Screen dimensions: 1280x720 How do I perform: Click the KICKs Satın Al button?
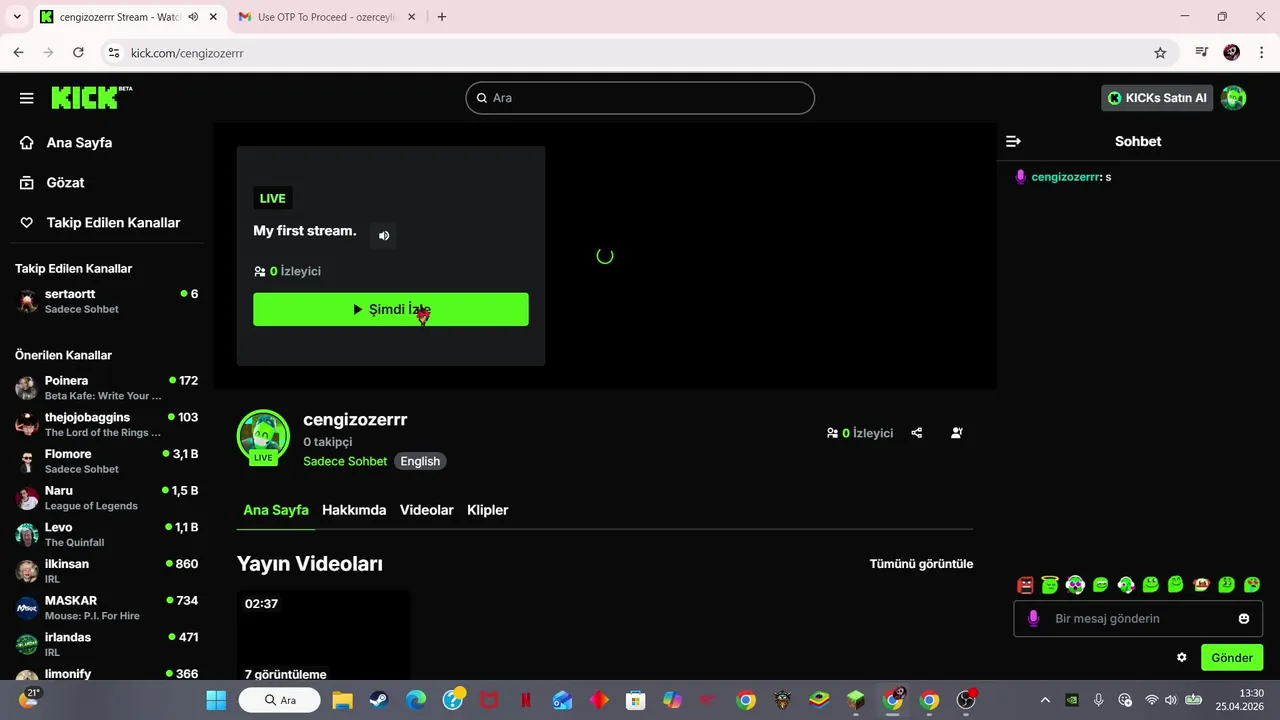[x=1157, y=98]
